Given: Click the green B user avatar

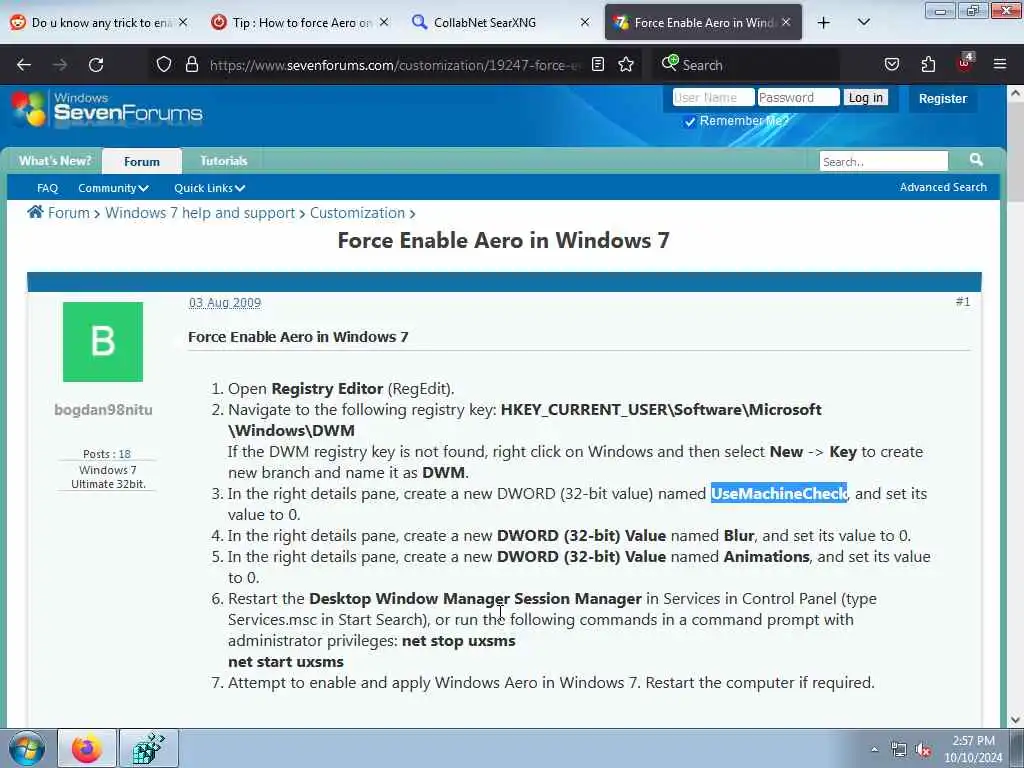Looking at the screenshot, I should 103,342.
